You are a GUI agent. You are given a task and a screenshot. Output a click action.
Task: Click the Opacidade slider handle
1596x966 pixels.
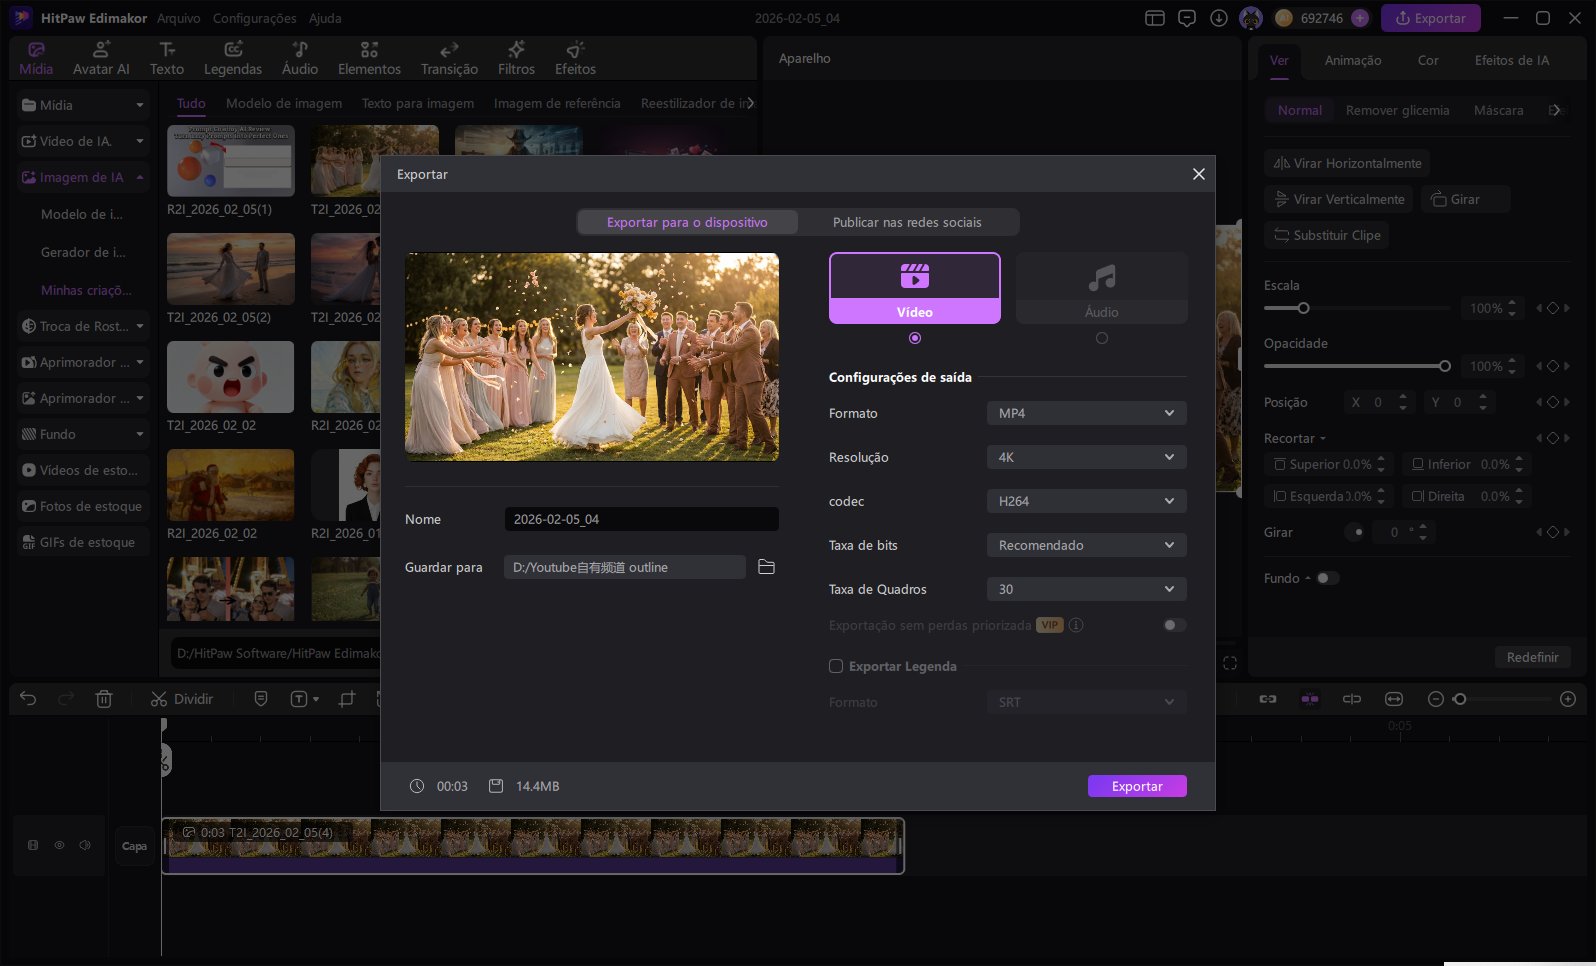point(1444,366)
